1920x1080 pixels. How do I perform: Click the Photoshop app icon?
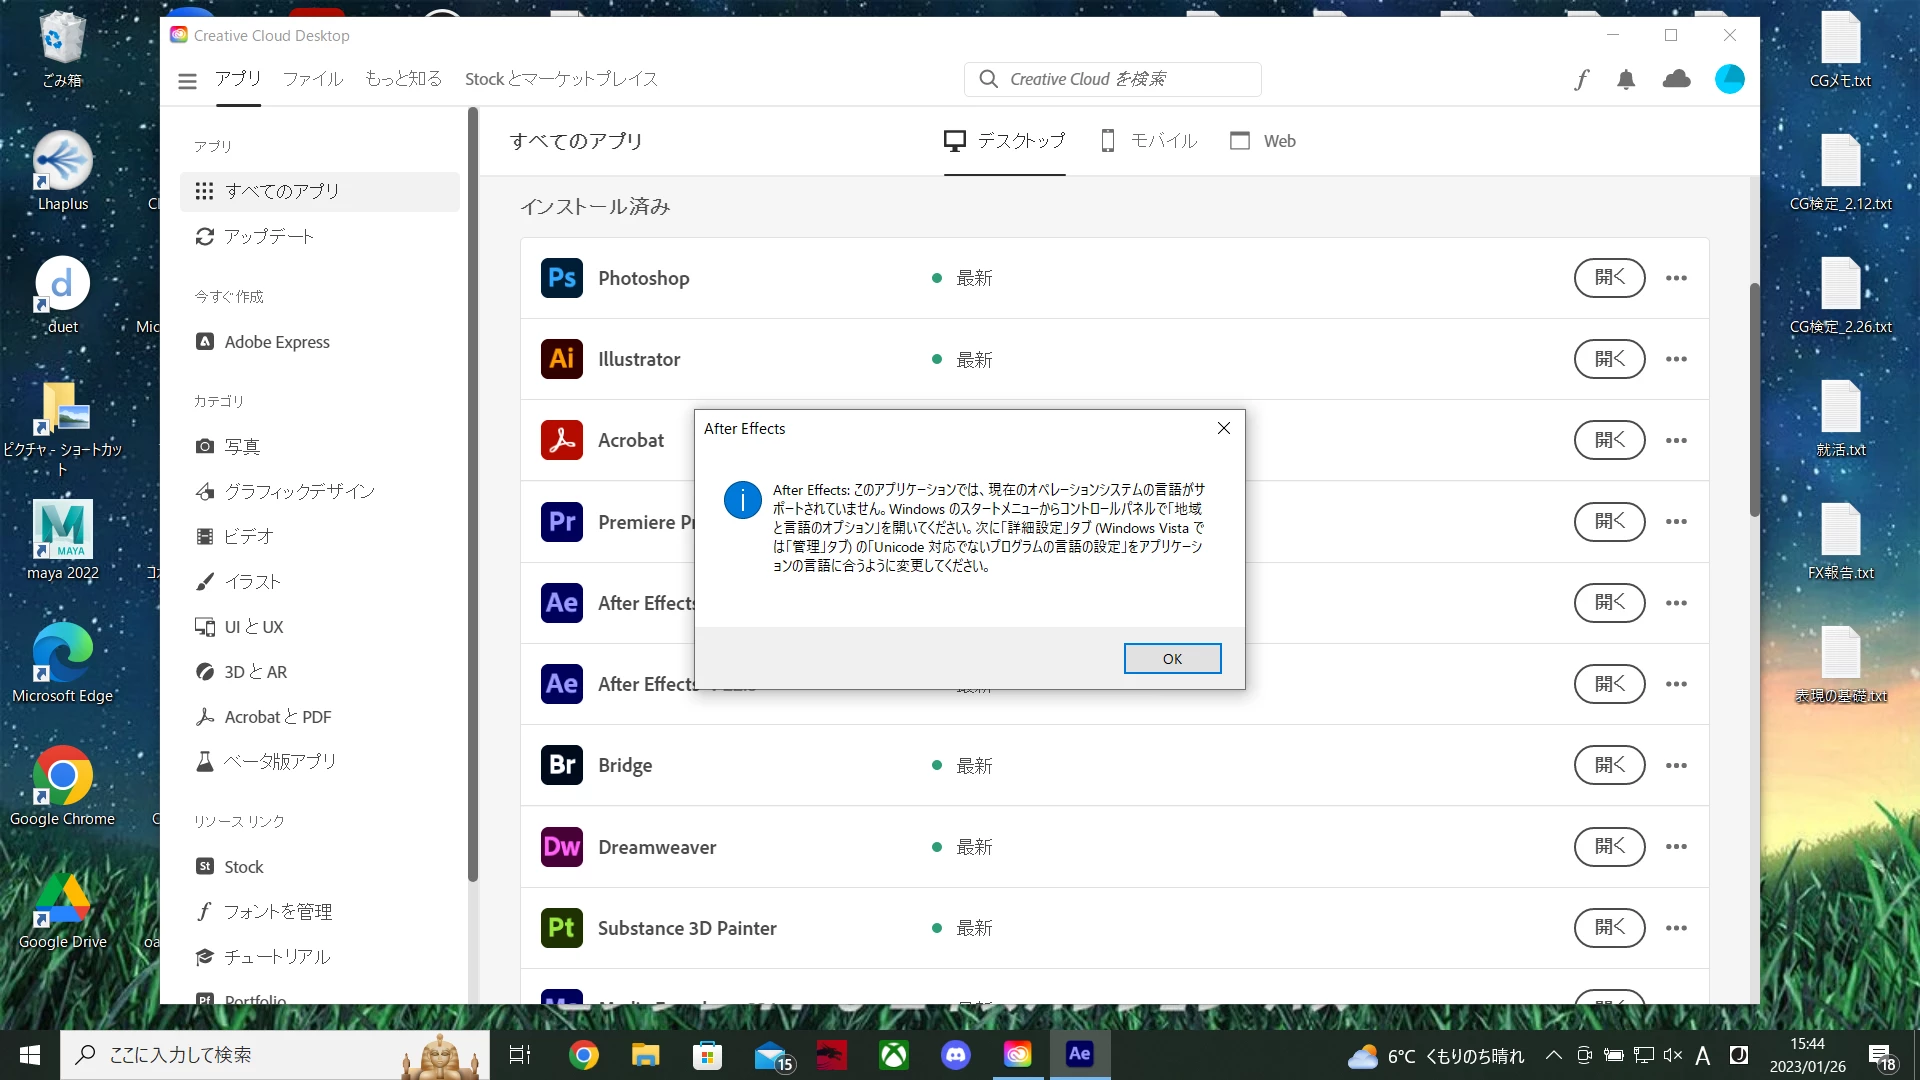coord(562,278)
